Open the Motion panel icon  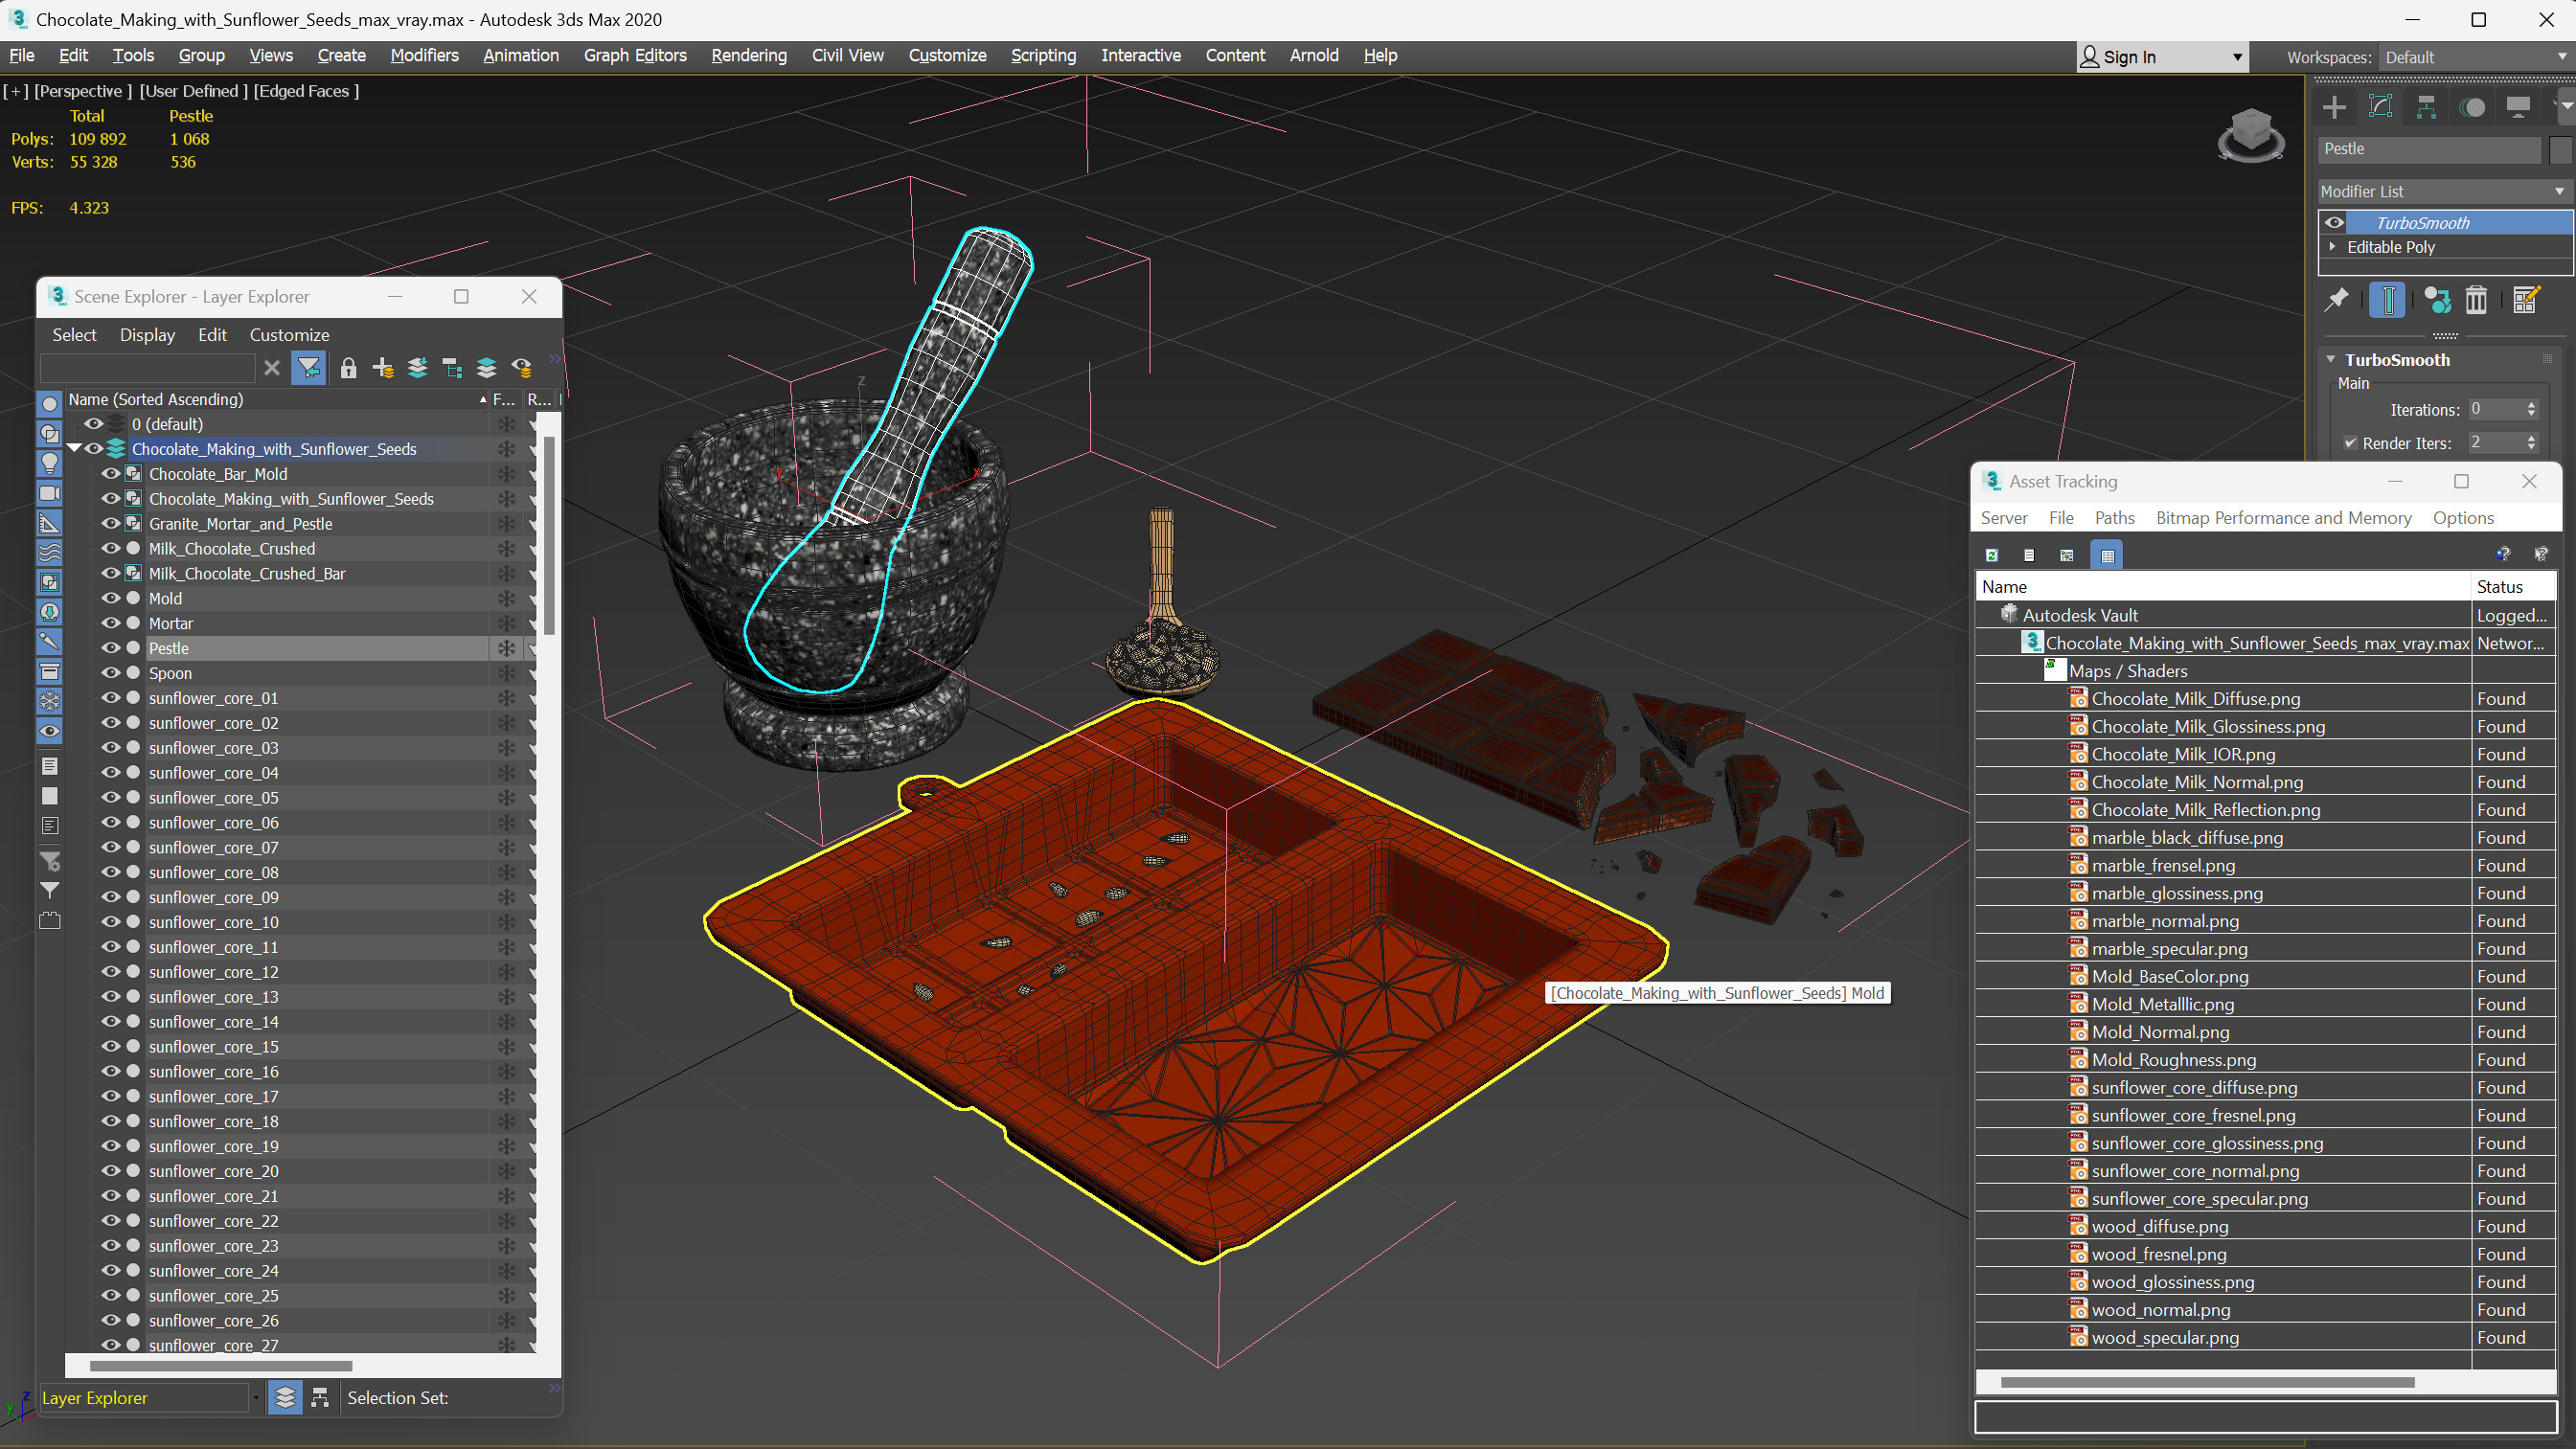[2472, 107]
